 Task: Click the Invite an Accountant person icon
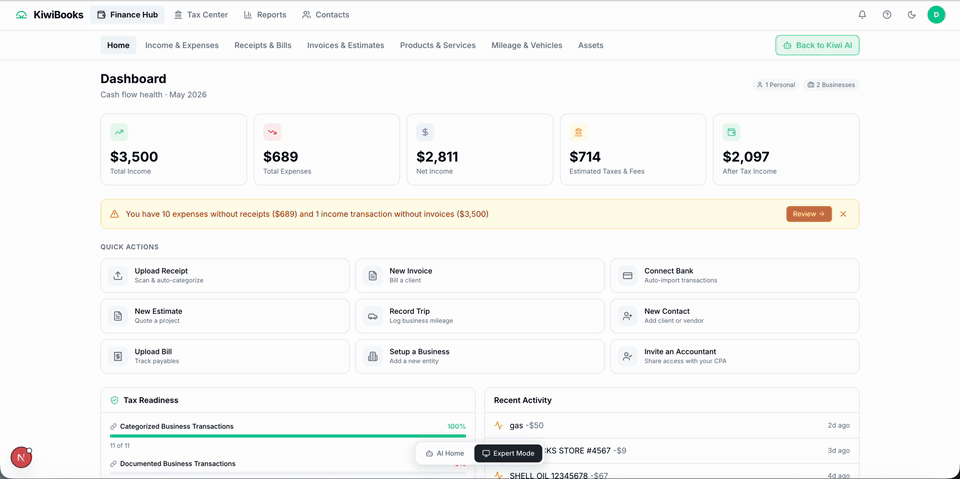tap(628, 356)
